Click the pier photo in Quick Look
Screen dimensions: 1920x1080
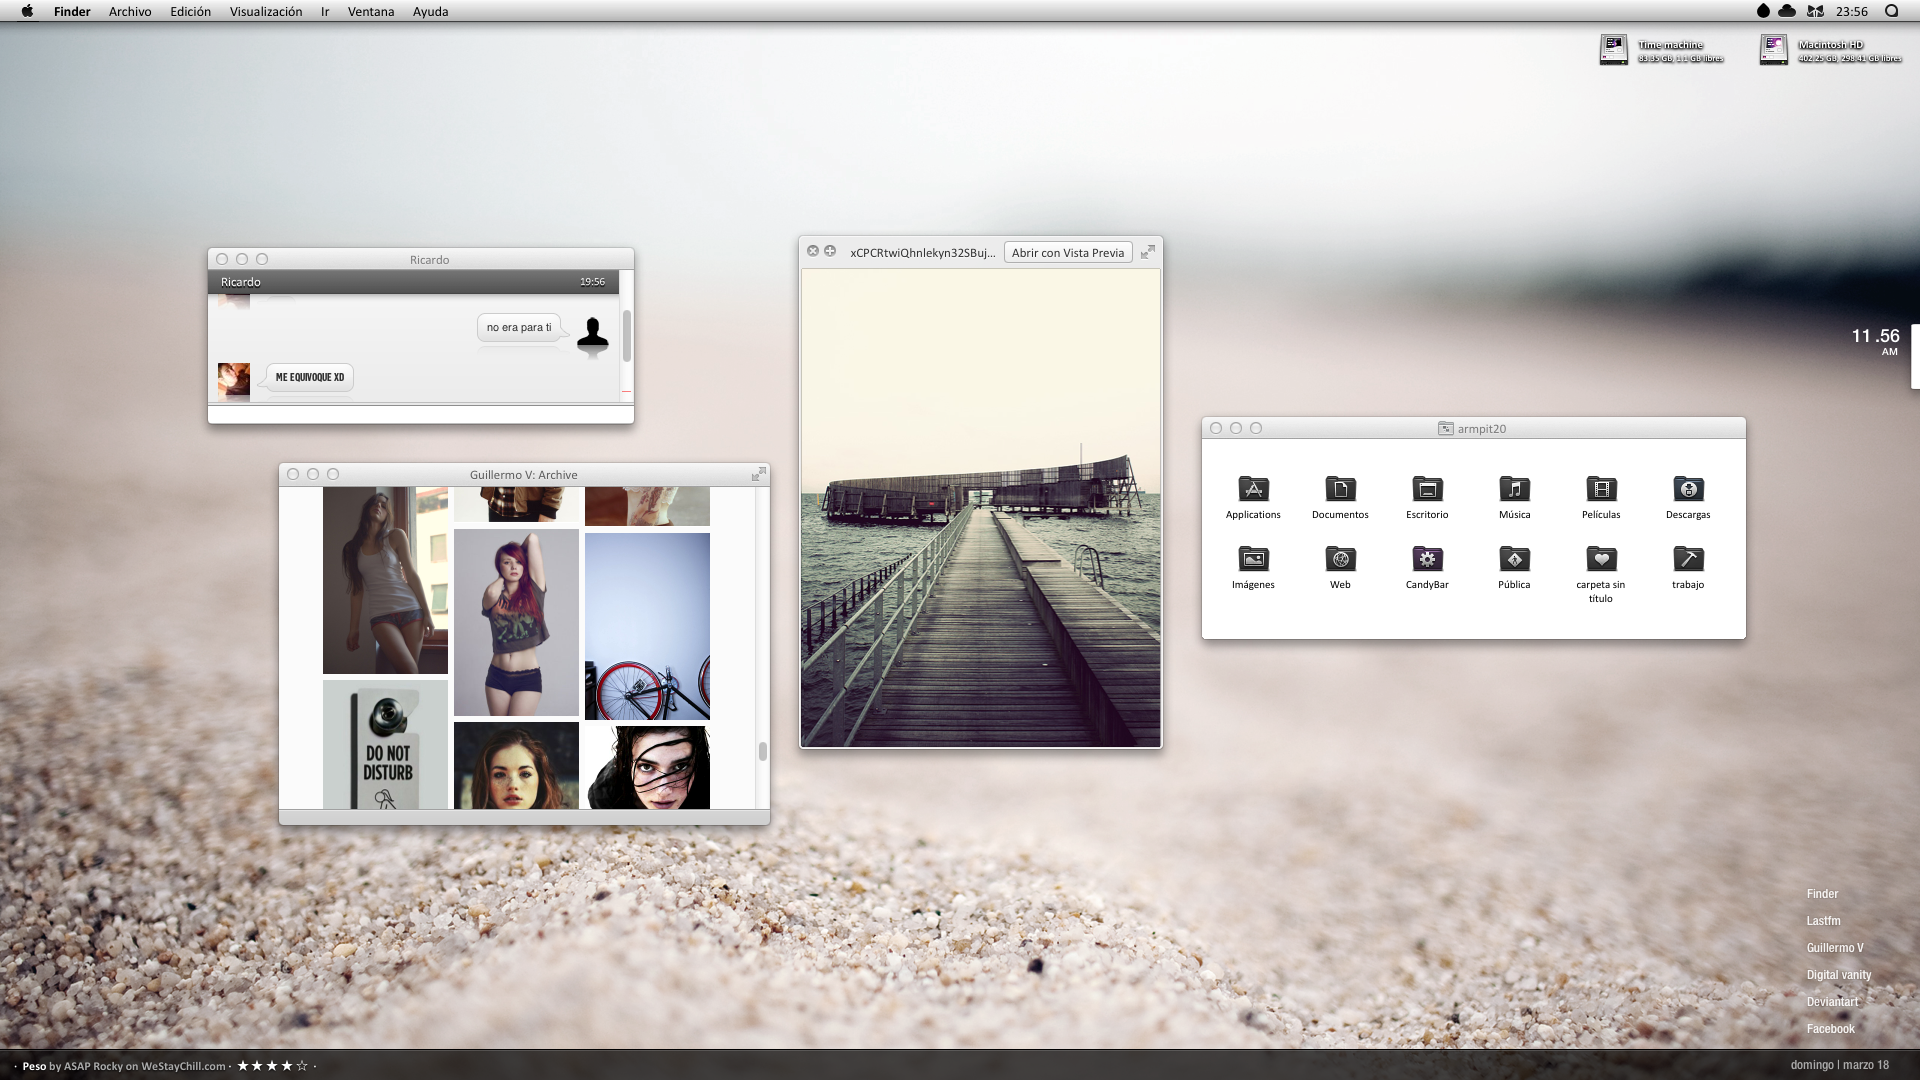point(981,508)
